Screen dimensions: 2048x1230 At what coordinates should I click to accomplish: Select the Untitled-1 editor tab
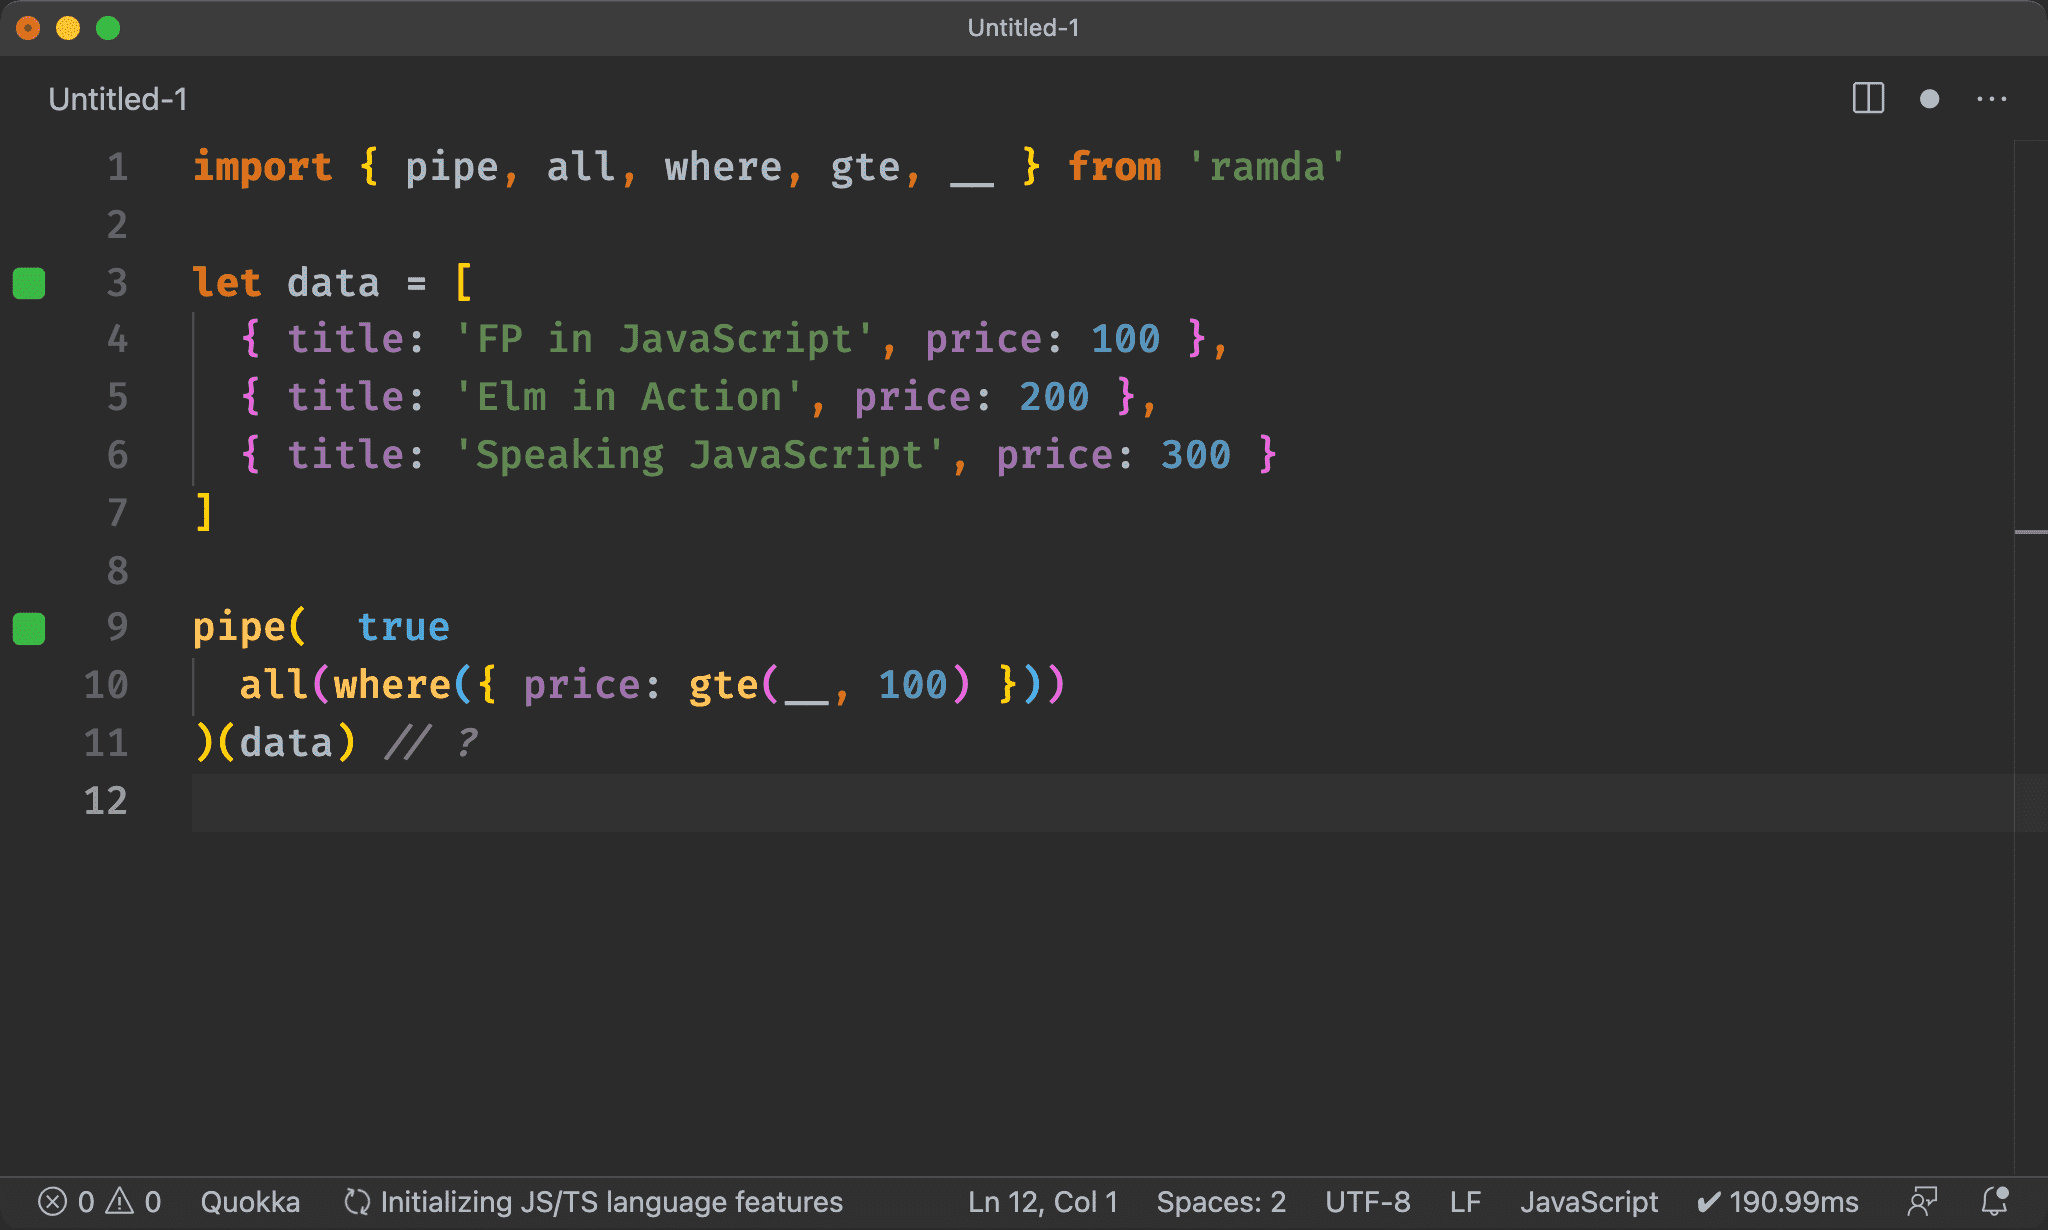pyautogui.click(x=118, y=99)
